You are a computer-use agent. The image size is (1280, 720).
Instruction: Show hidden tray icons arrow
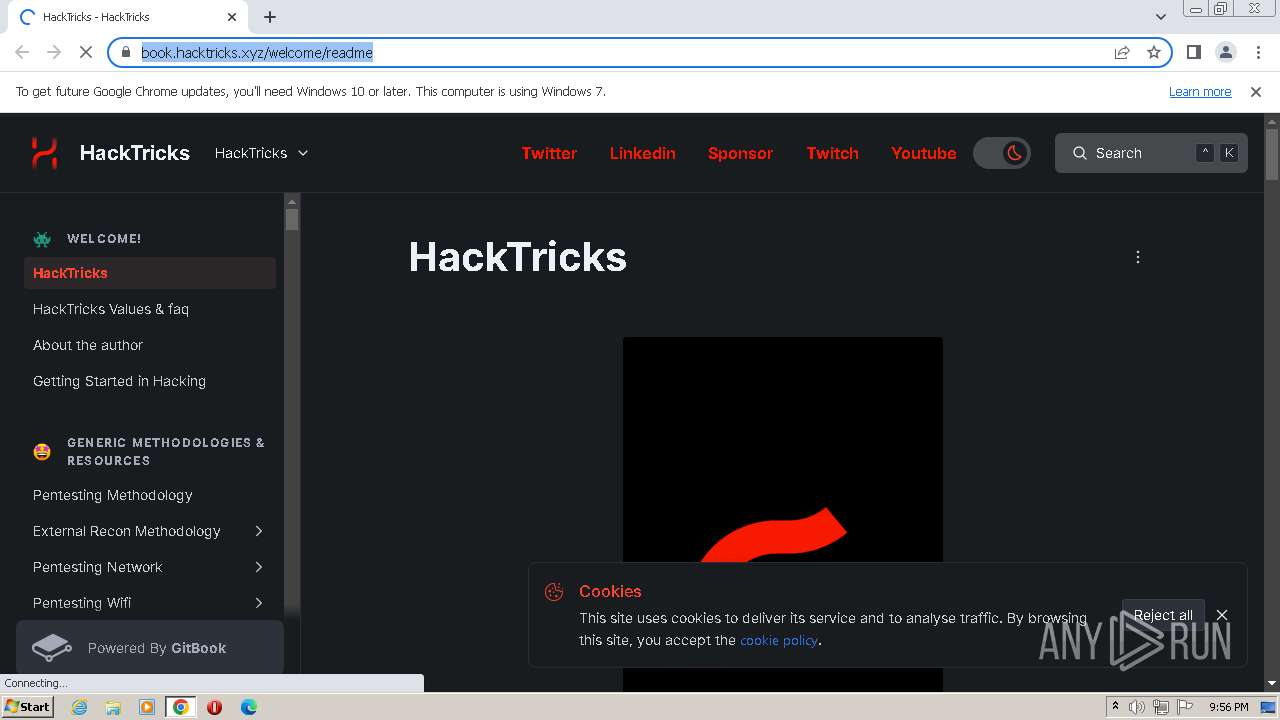(x=1115, y=707)
